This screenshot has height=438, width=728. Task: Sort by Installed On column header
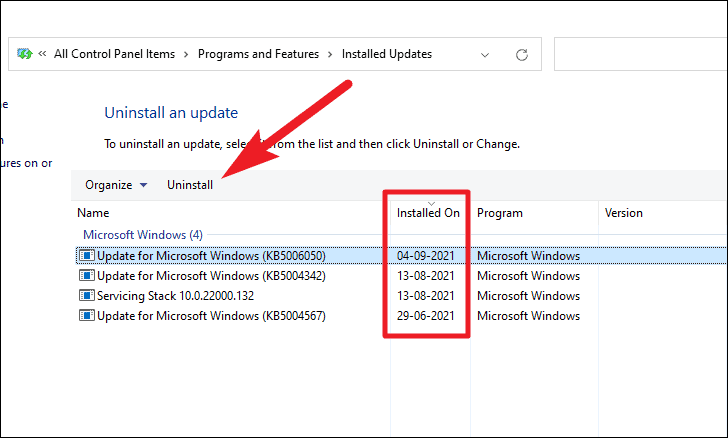coord(428,213)
